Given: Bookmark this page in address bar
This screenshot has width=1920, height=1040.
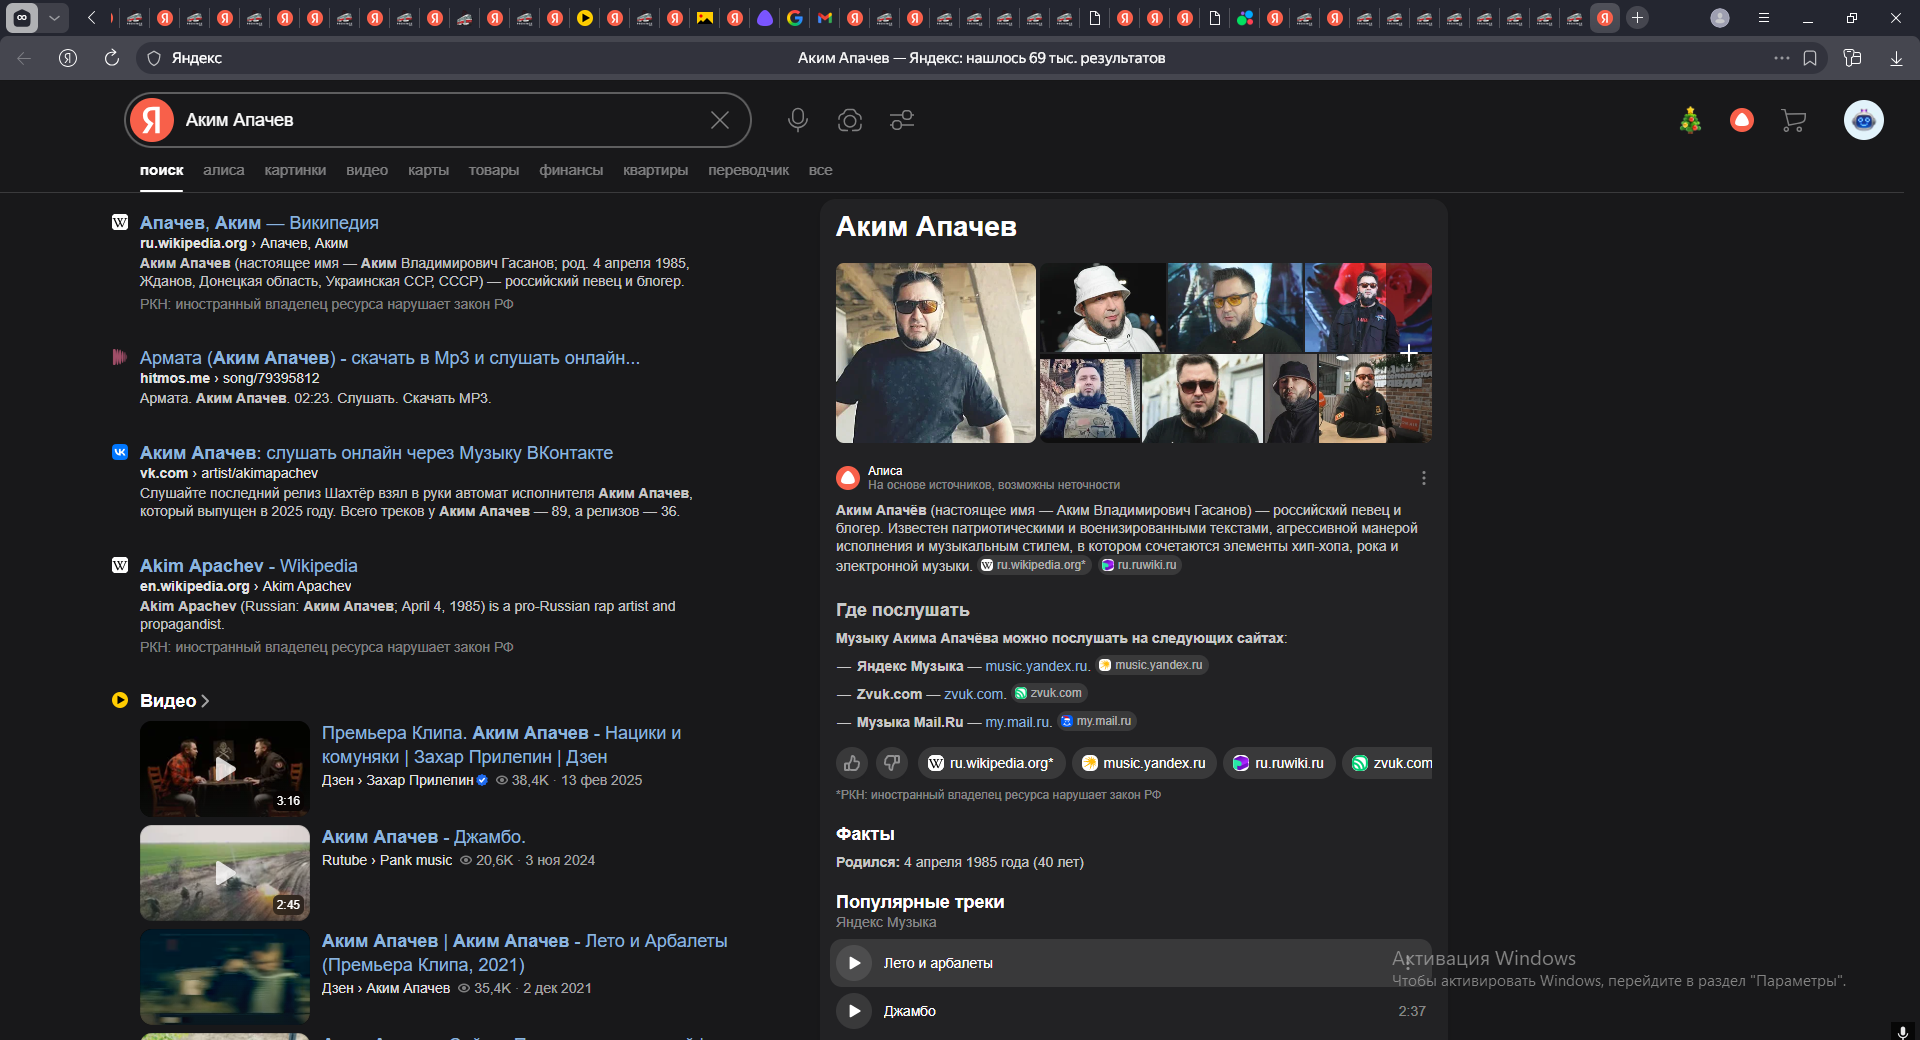Looking at the screenshot, I should [1810, 58].
